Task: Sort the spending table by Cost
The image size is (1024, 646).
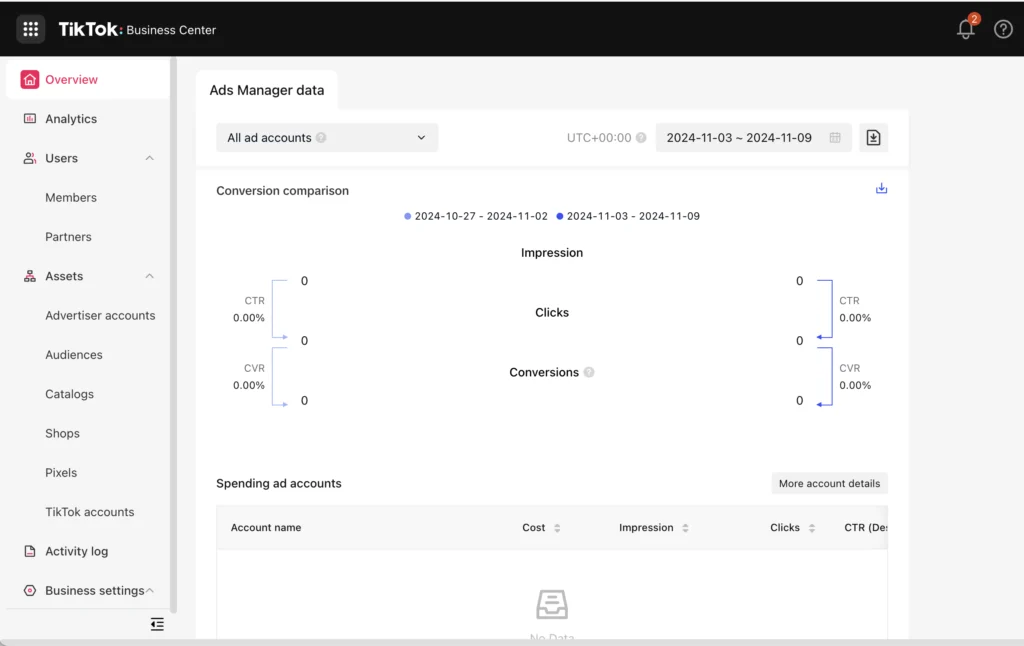Action: tap(557, 527)
